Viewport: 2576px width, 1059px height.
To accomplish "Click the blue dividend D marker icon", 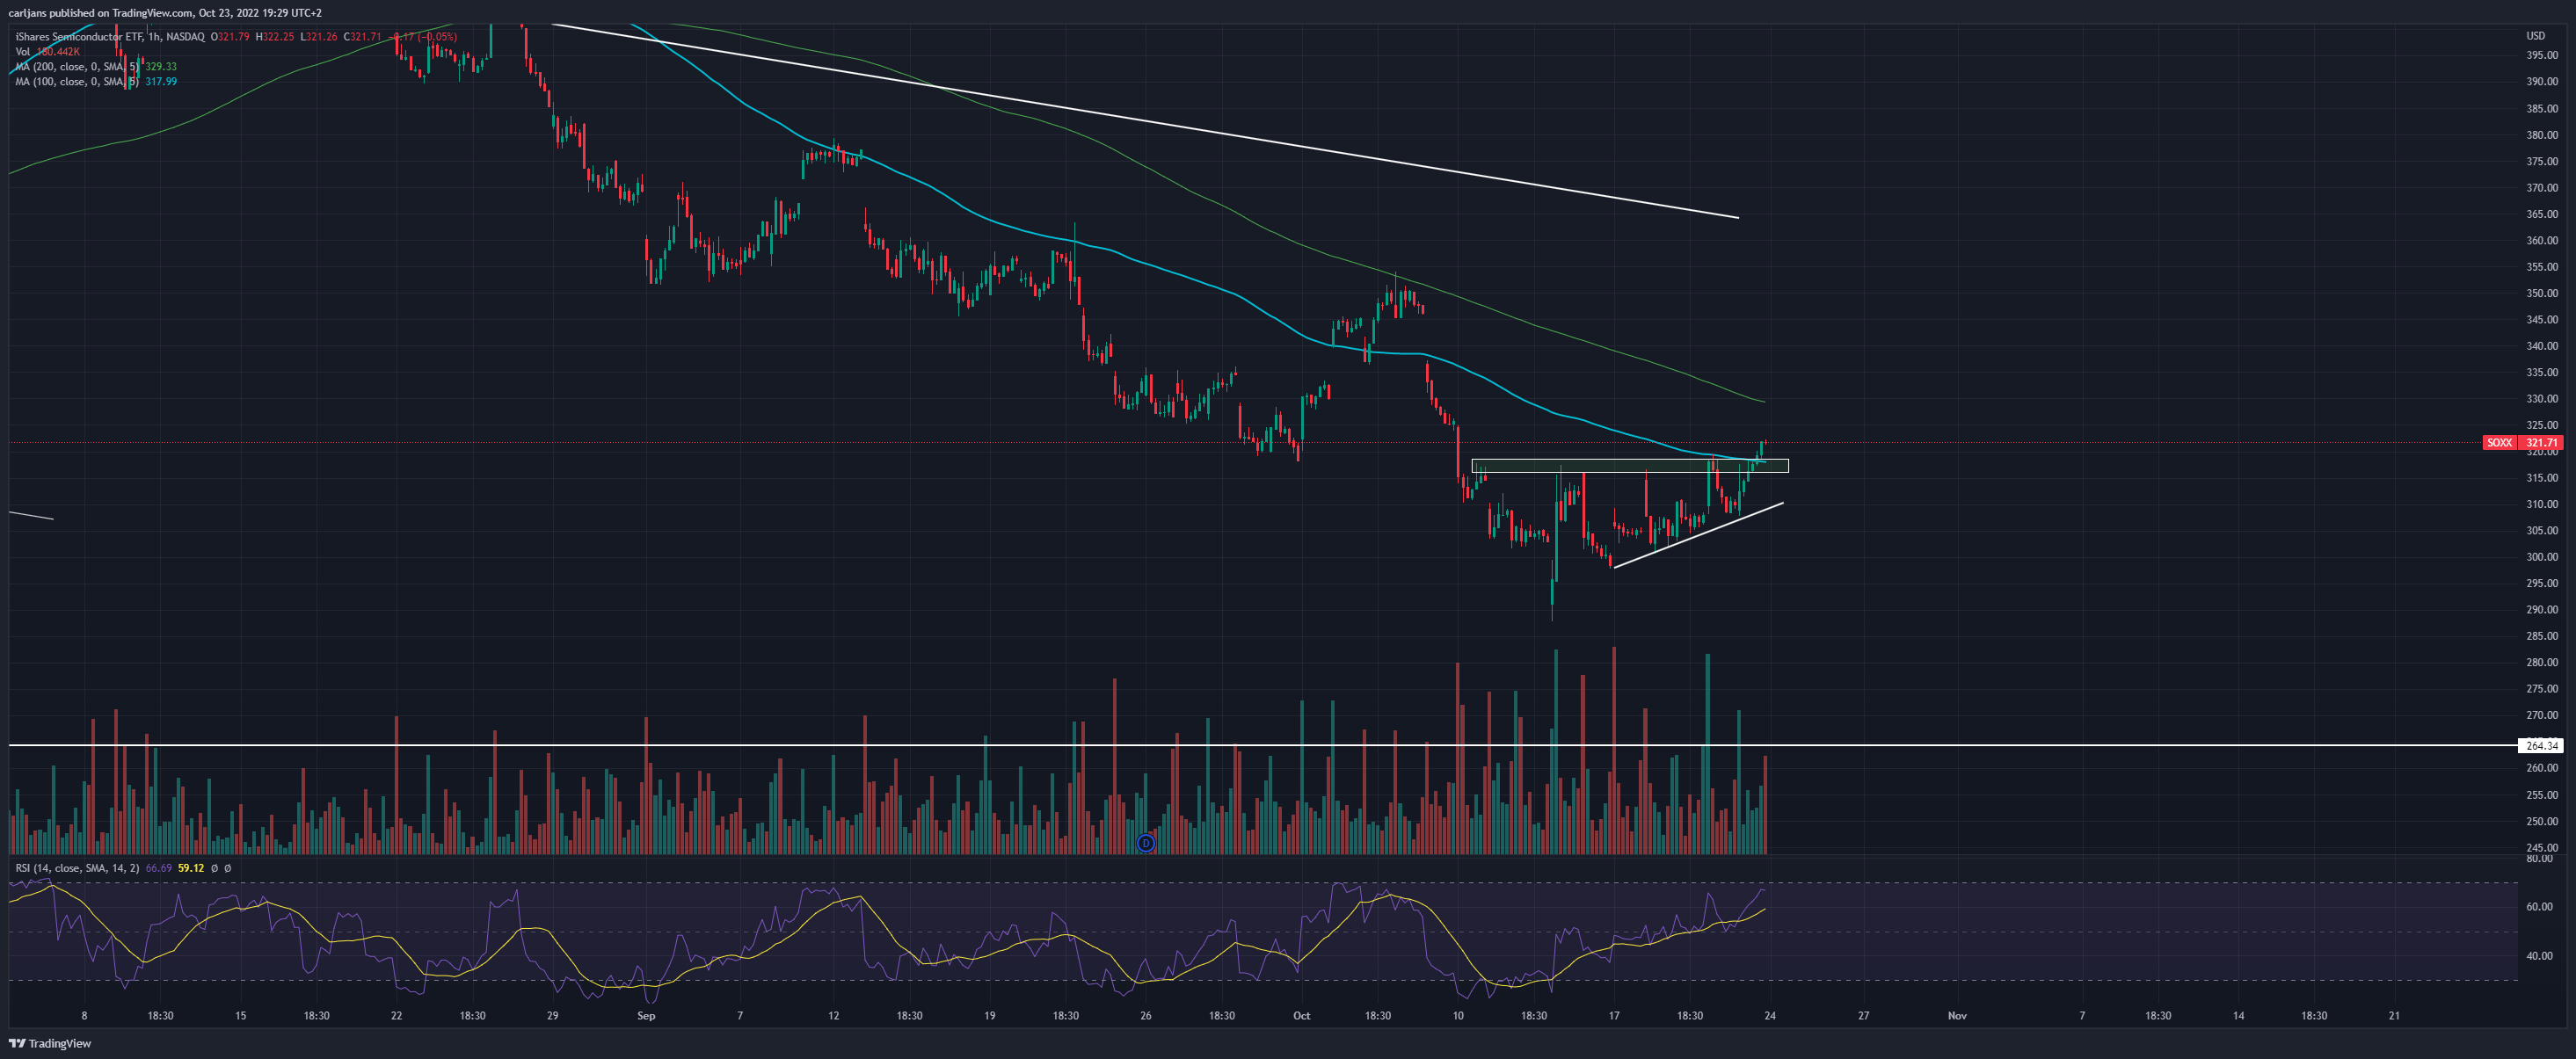I will pyautogui.click(x=1146, y=843).
